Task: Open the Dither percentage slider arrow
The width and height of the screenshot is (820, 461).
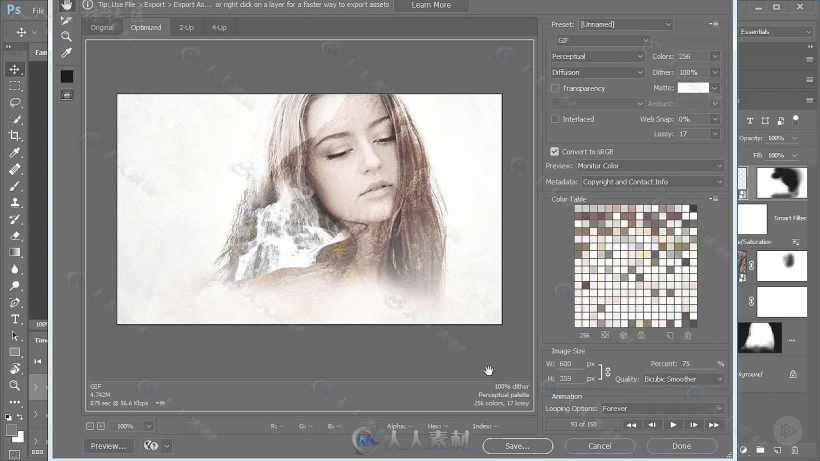Action: [715, 73]
